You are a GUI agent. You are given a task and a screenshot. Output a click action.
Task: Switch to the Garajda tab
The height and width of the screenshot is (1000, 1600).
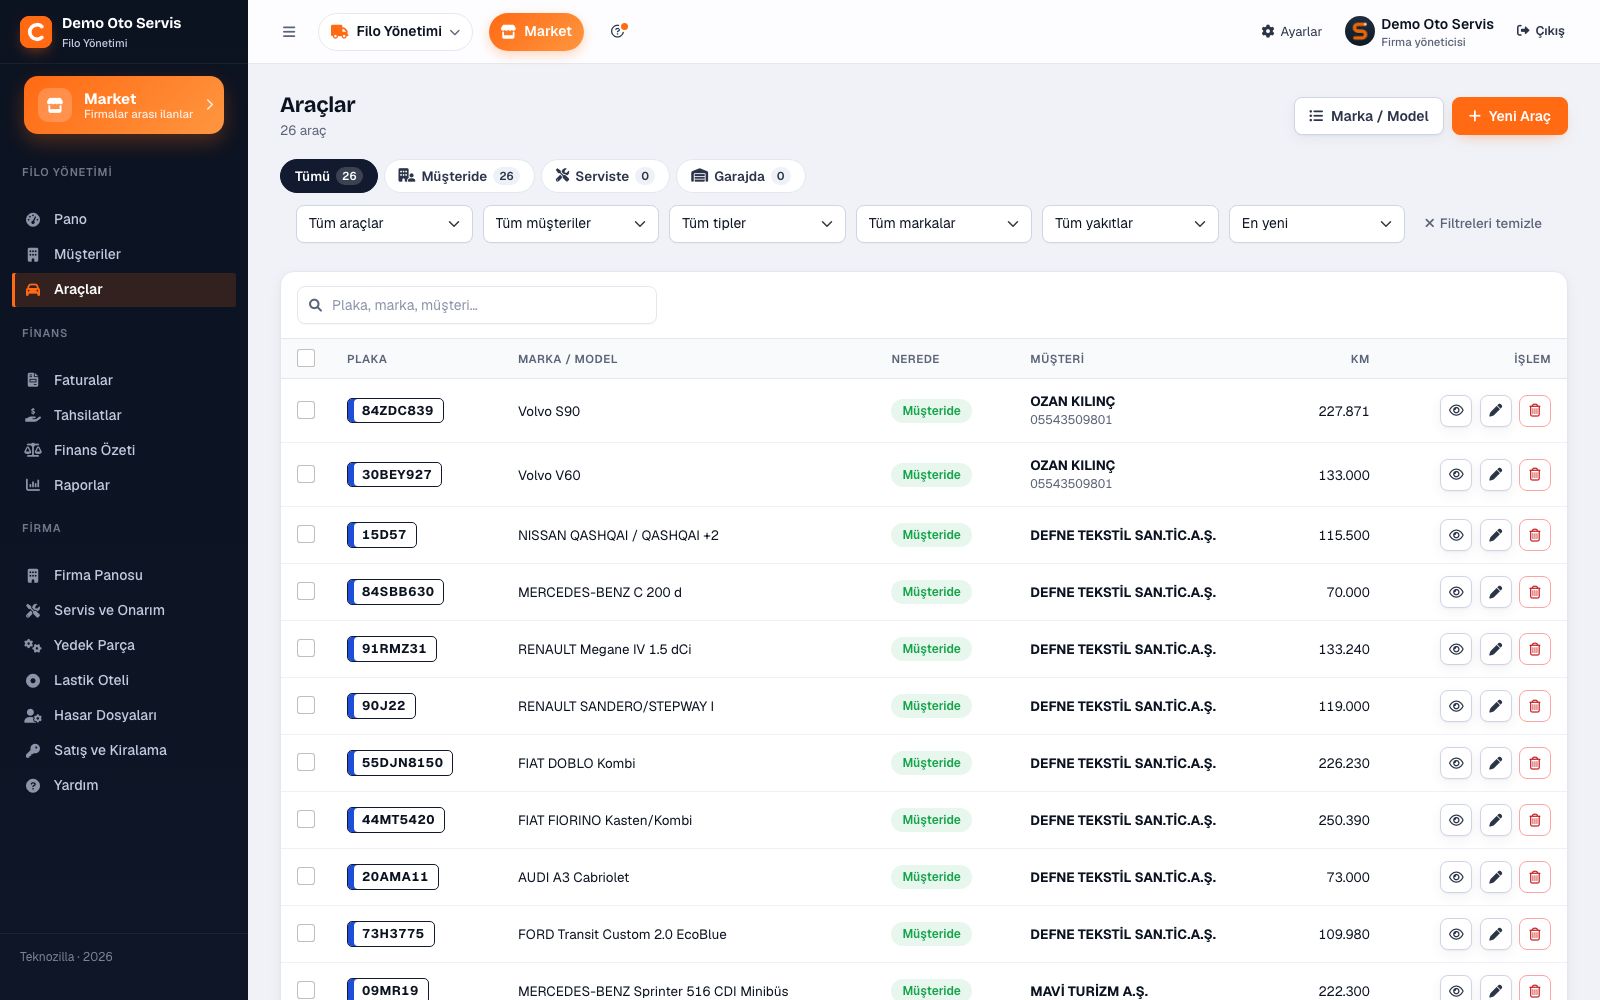pyautogui.click(x=741, y=176)
